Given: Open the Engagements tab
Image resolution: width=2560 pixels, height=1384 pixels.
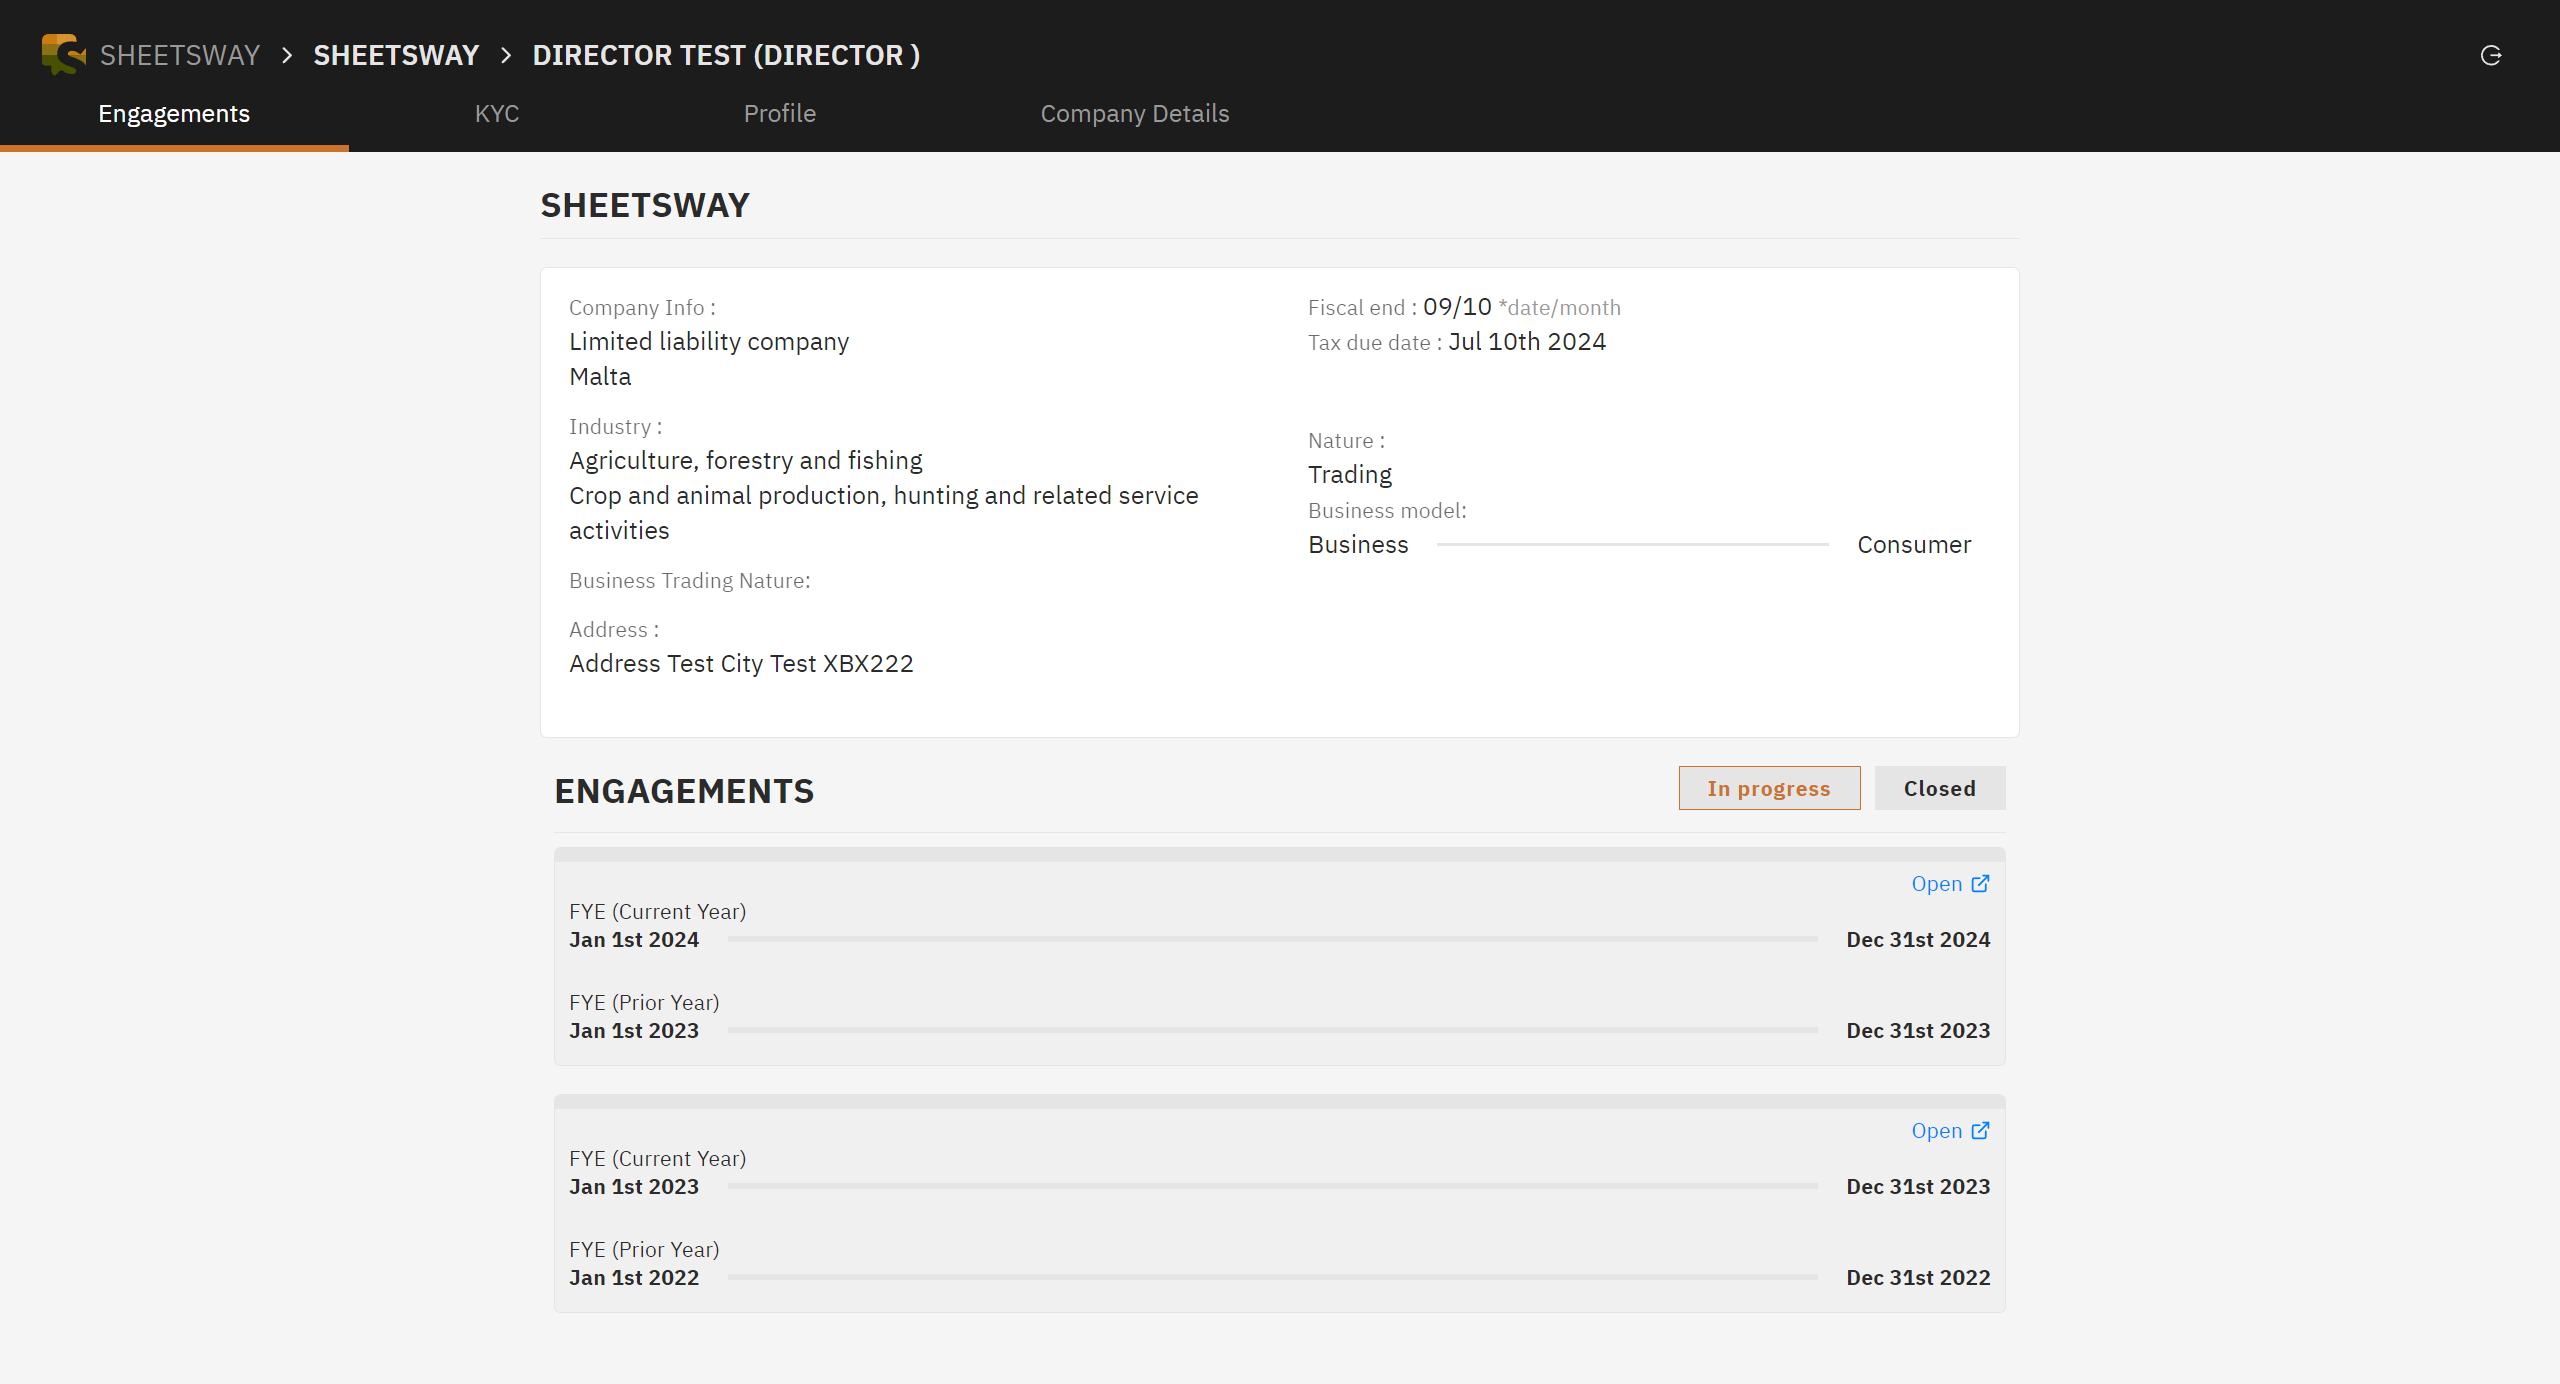Looking at the screenshot, I should pyautogui.click(x=174, y=114).
